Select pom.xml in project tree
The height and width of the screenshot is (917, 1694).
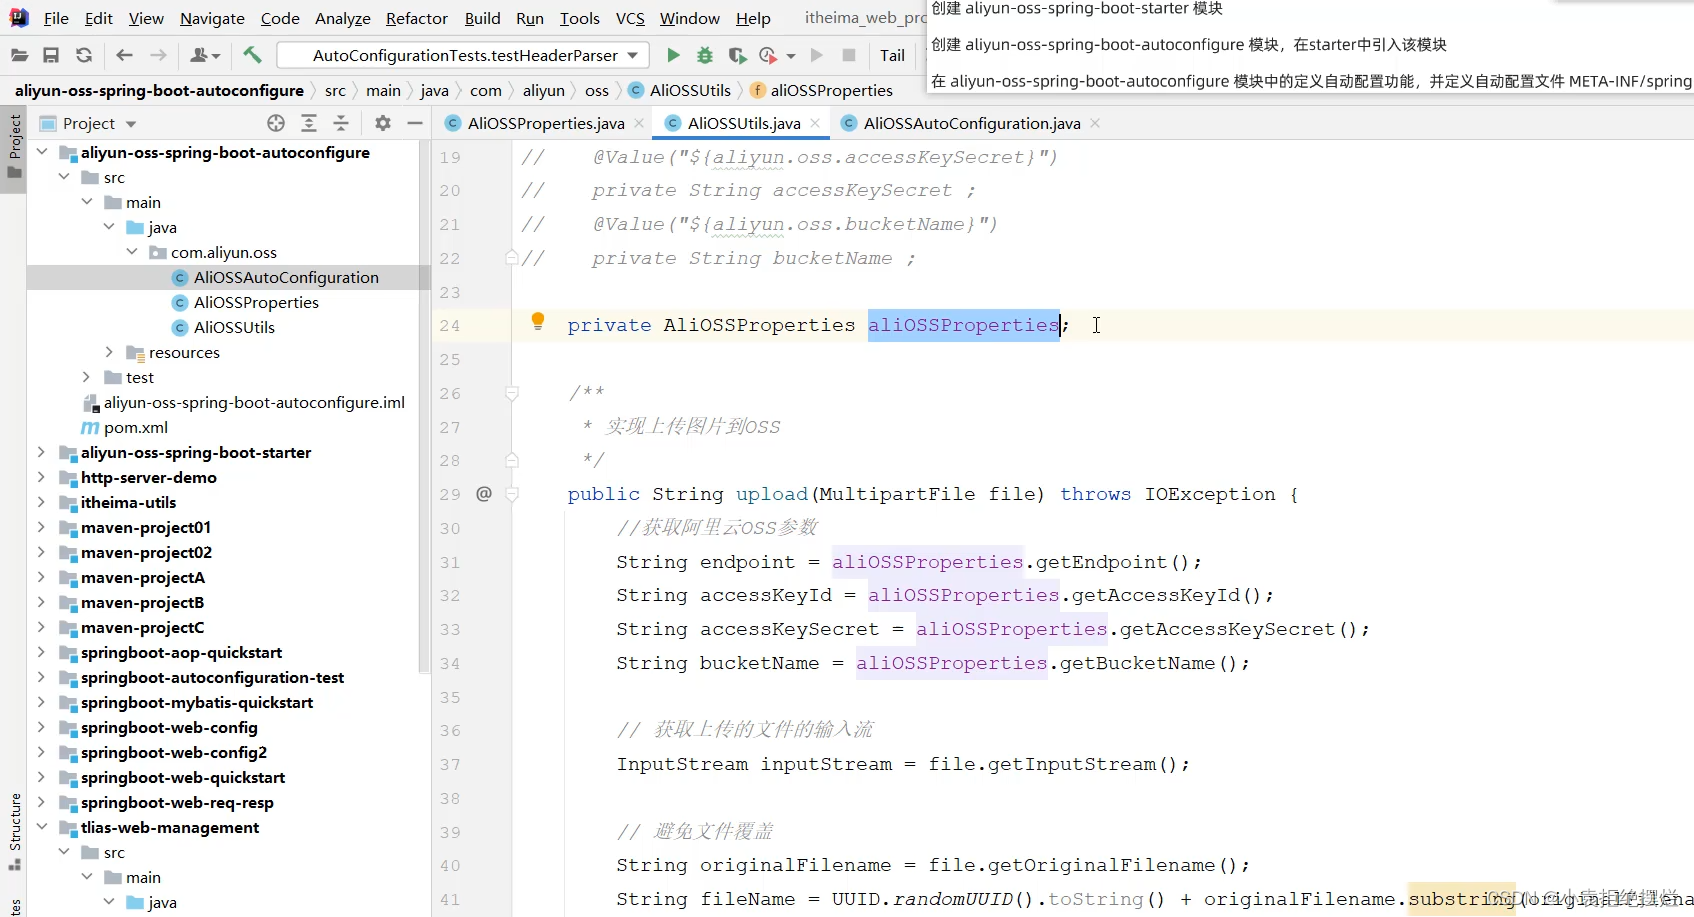(136, 427)
